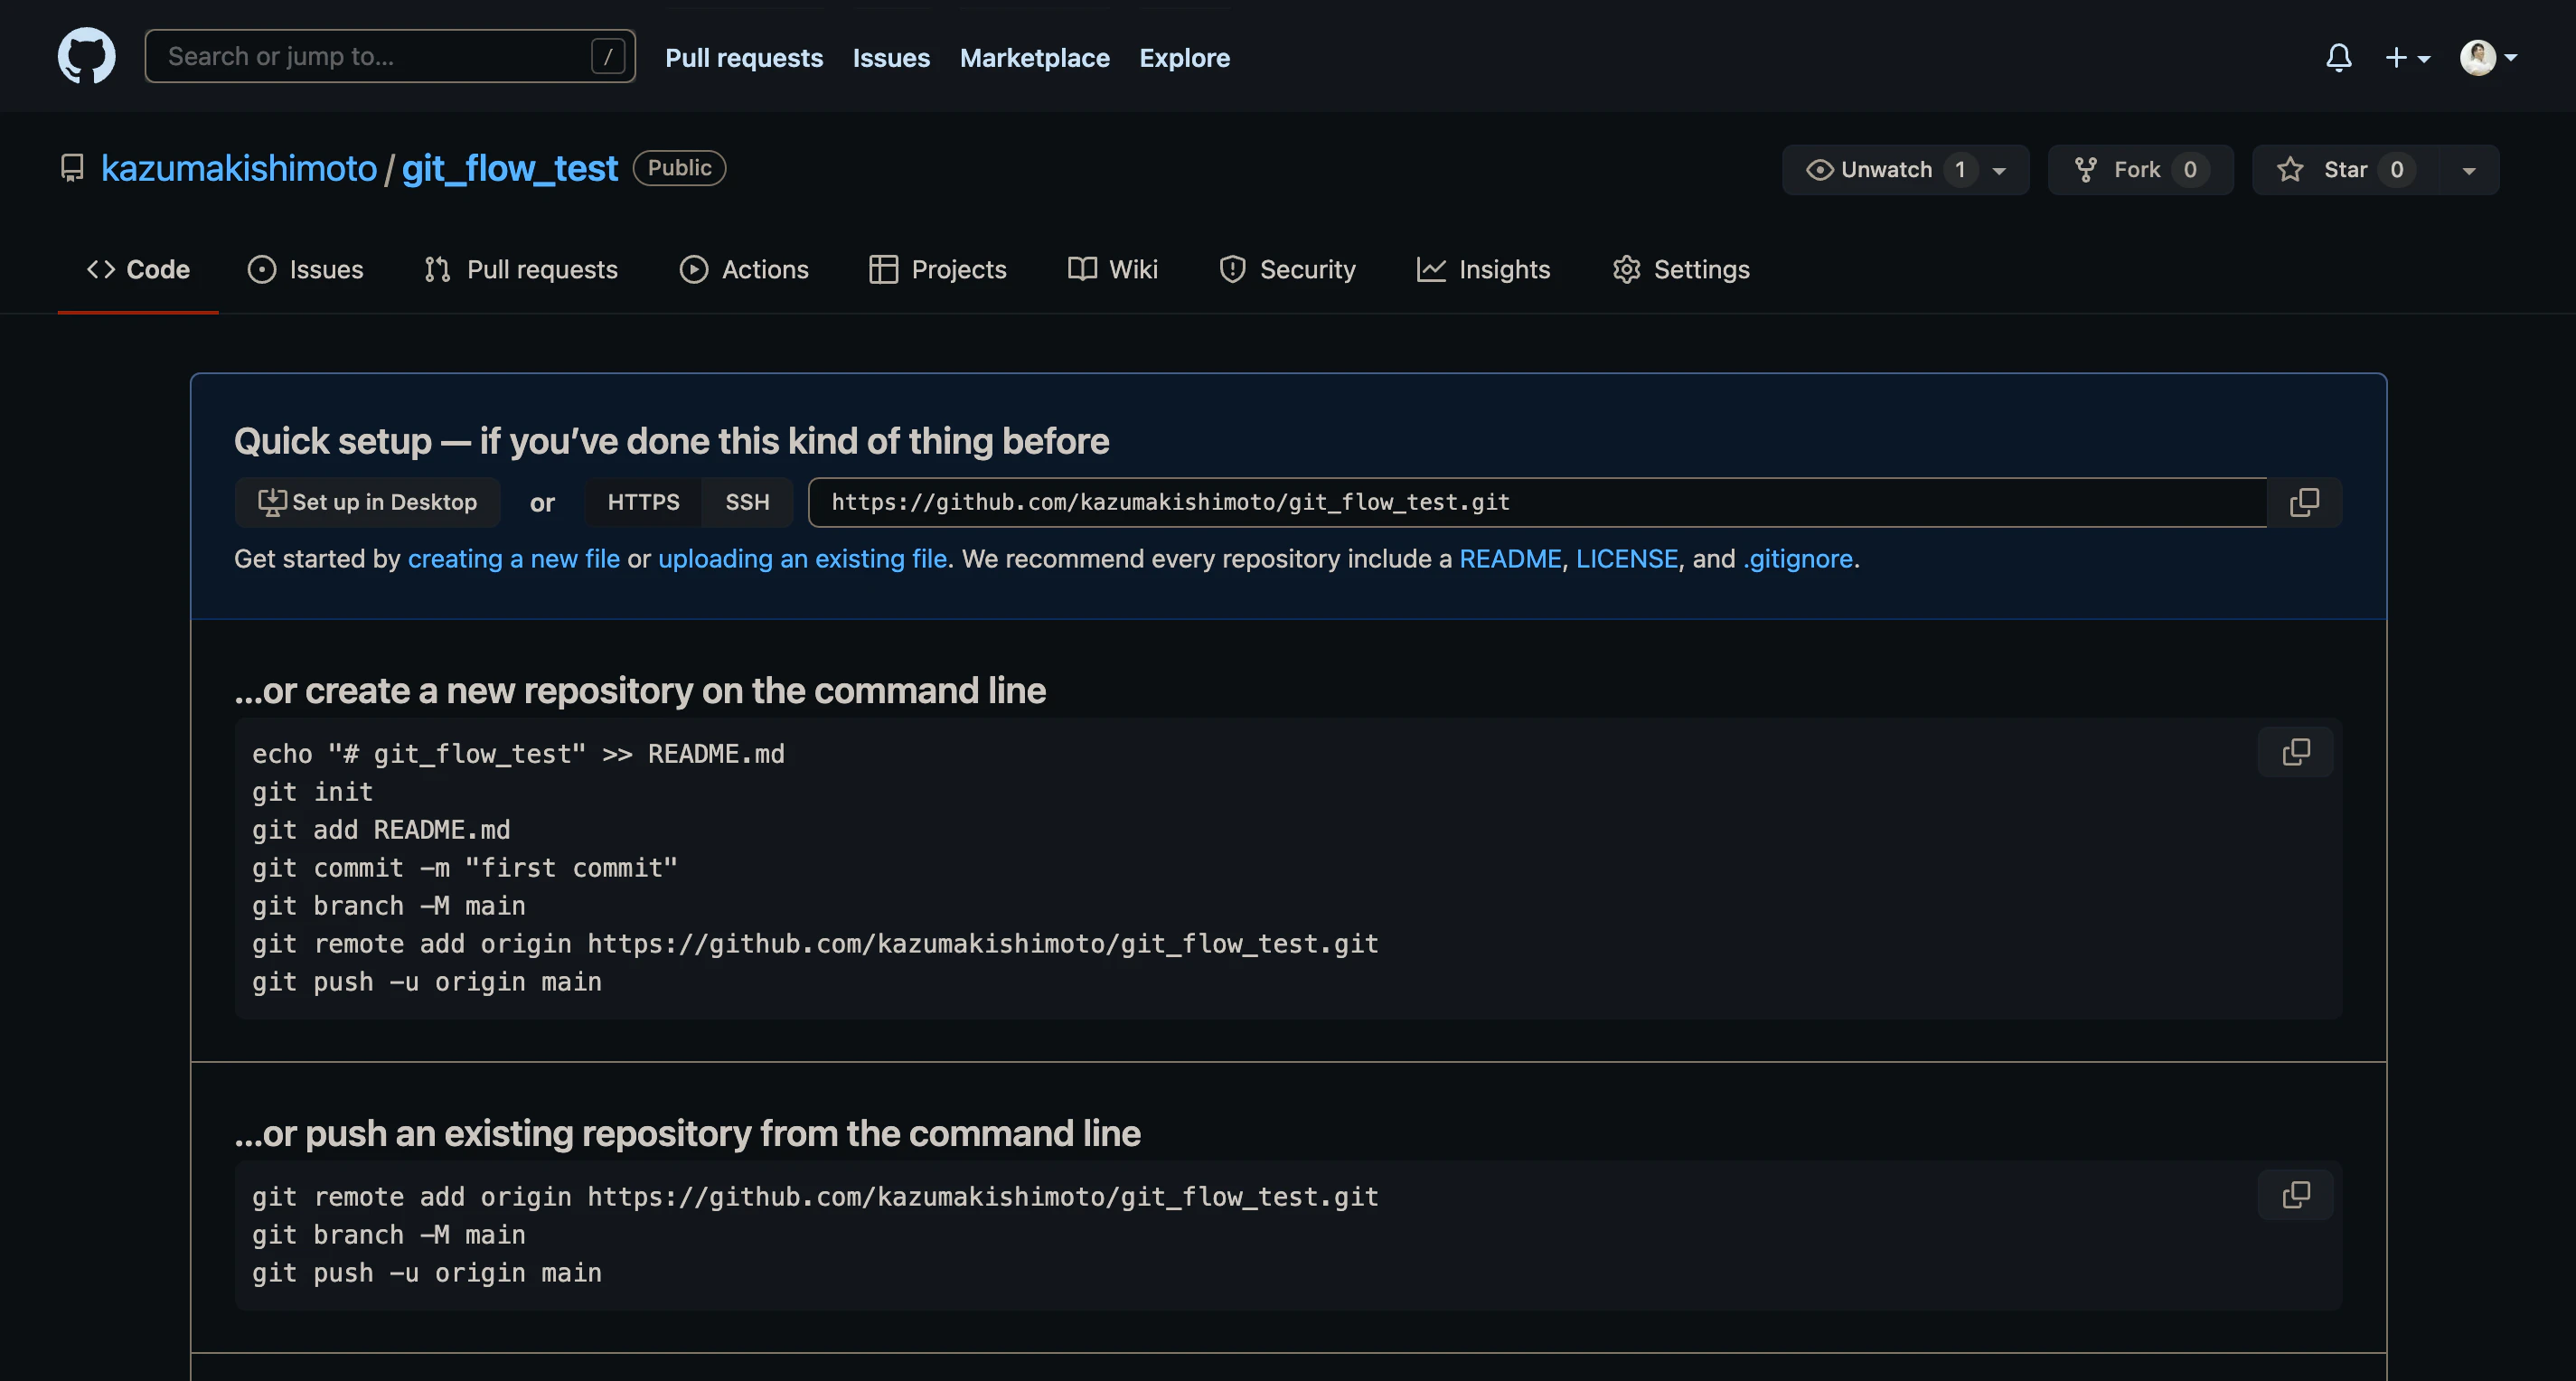Focus the Search or jump to field
Screen dimensions: 2576x1381
(x=390, y=56)
